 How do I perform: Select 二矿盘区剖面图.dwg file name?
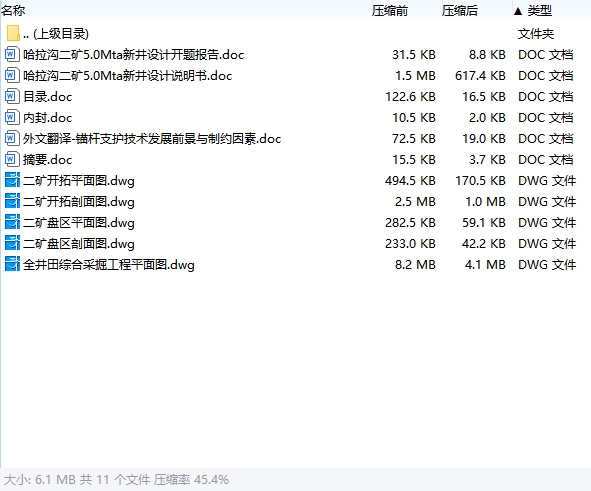[x=79, y=244]
